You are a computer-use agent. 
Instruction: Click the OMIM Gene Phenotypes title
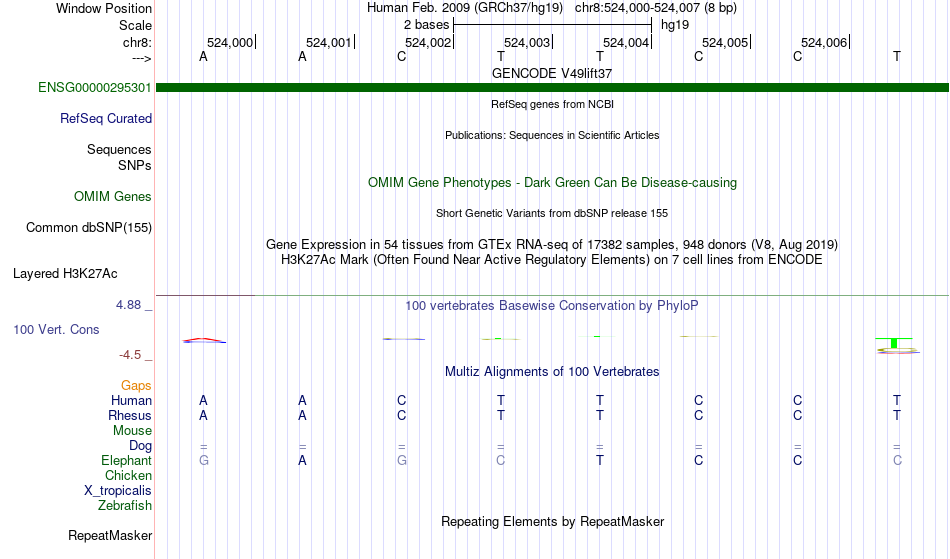click(x=552, y=183)
